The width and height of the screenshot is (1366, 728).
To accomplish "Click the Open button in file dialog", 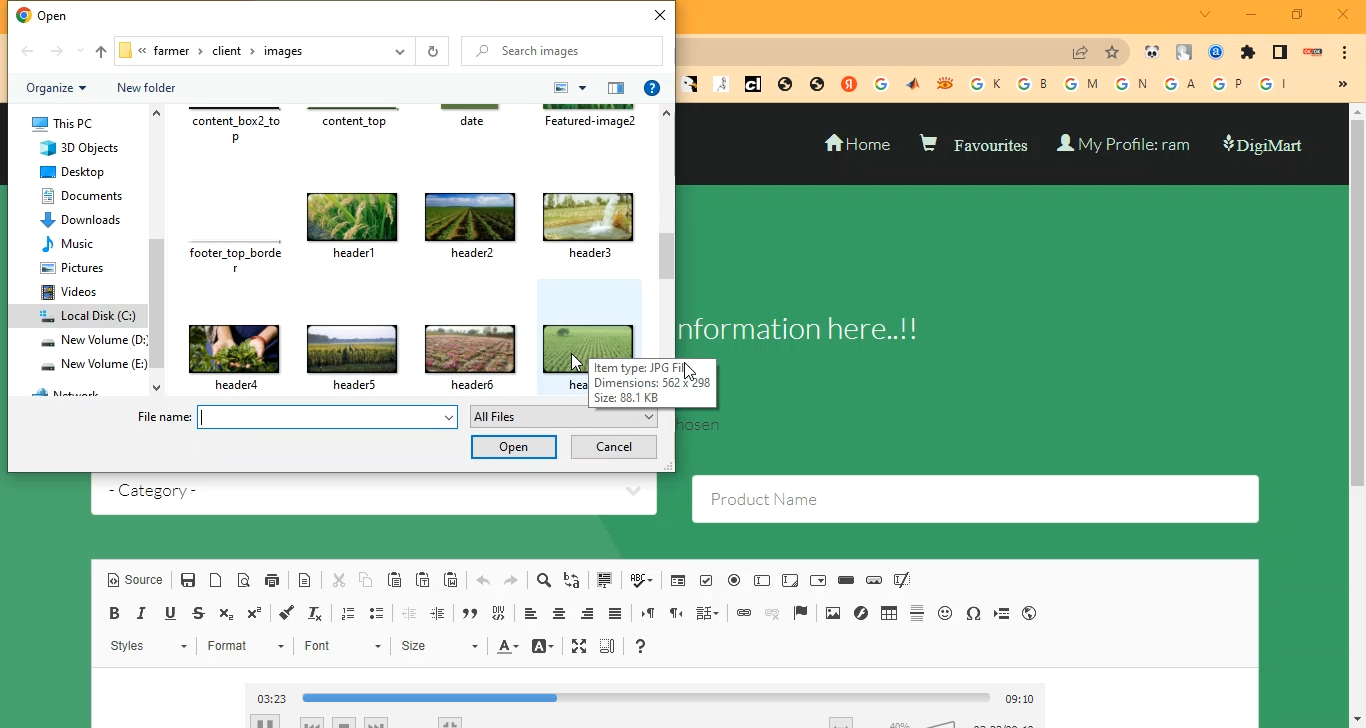I will click(513, 447).
